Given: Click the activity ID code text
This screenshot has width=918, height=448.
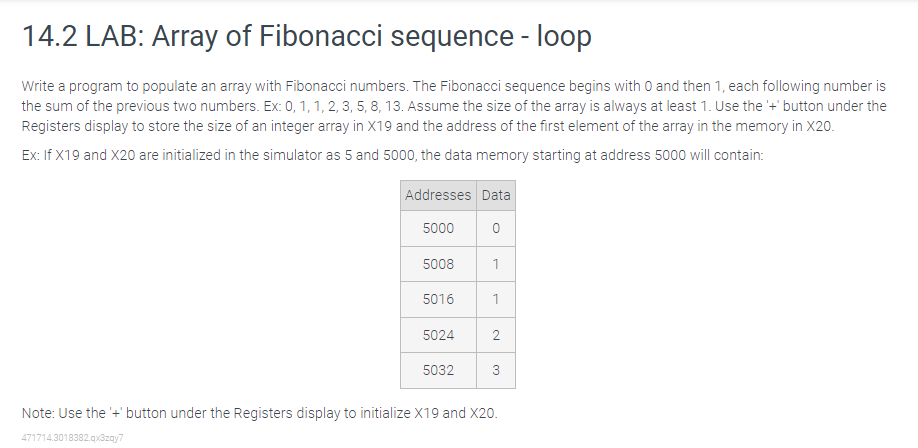Looking at the screenshot, I should [73, 438].
